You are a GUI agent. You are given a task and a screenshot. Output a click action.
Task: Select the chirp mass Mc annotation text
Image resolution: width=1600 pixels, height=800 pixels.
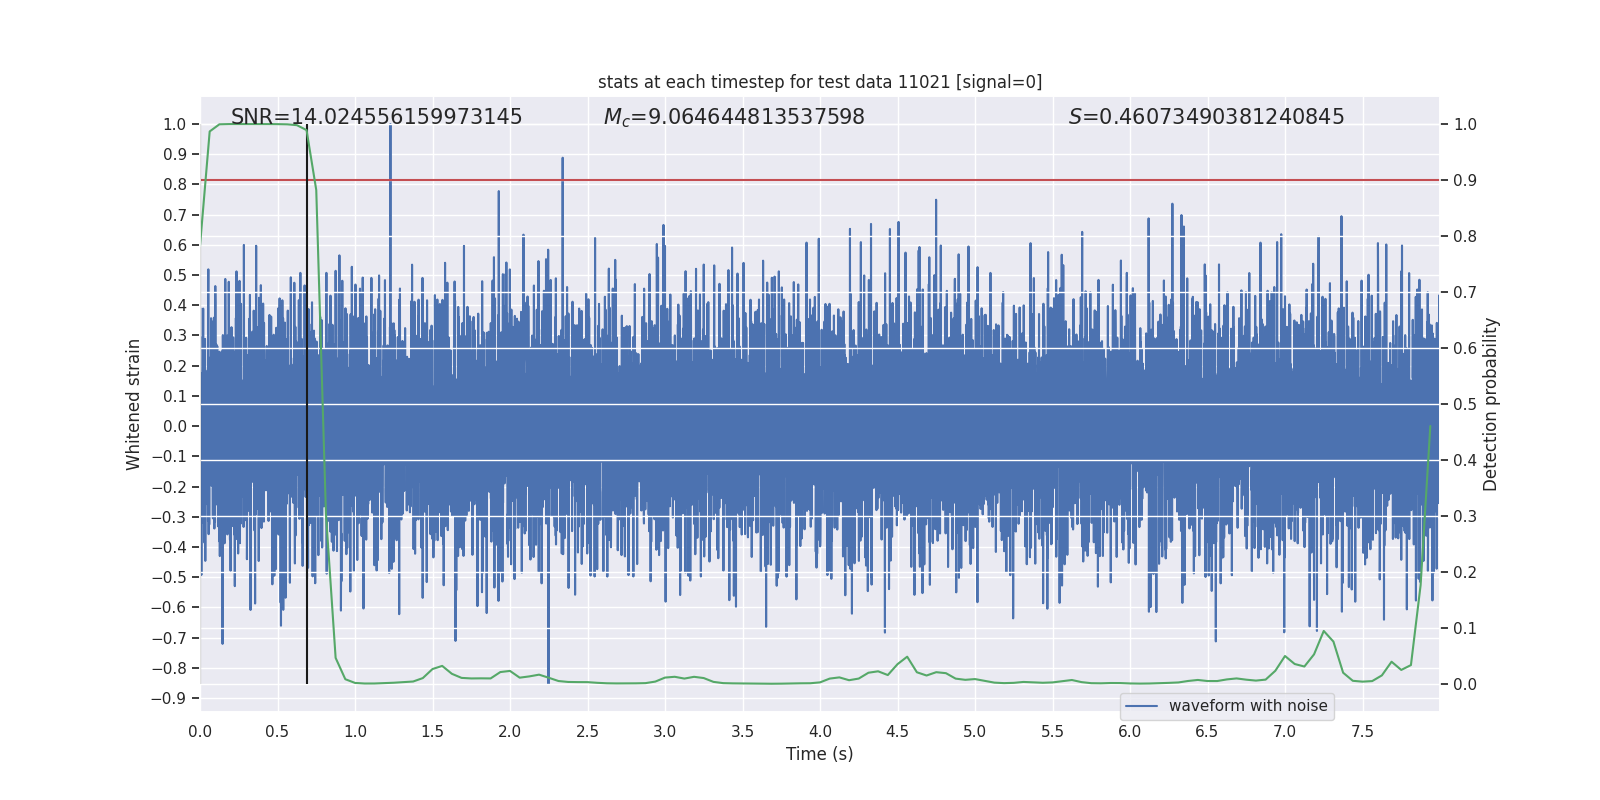pos(733,117)
